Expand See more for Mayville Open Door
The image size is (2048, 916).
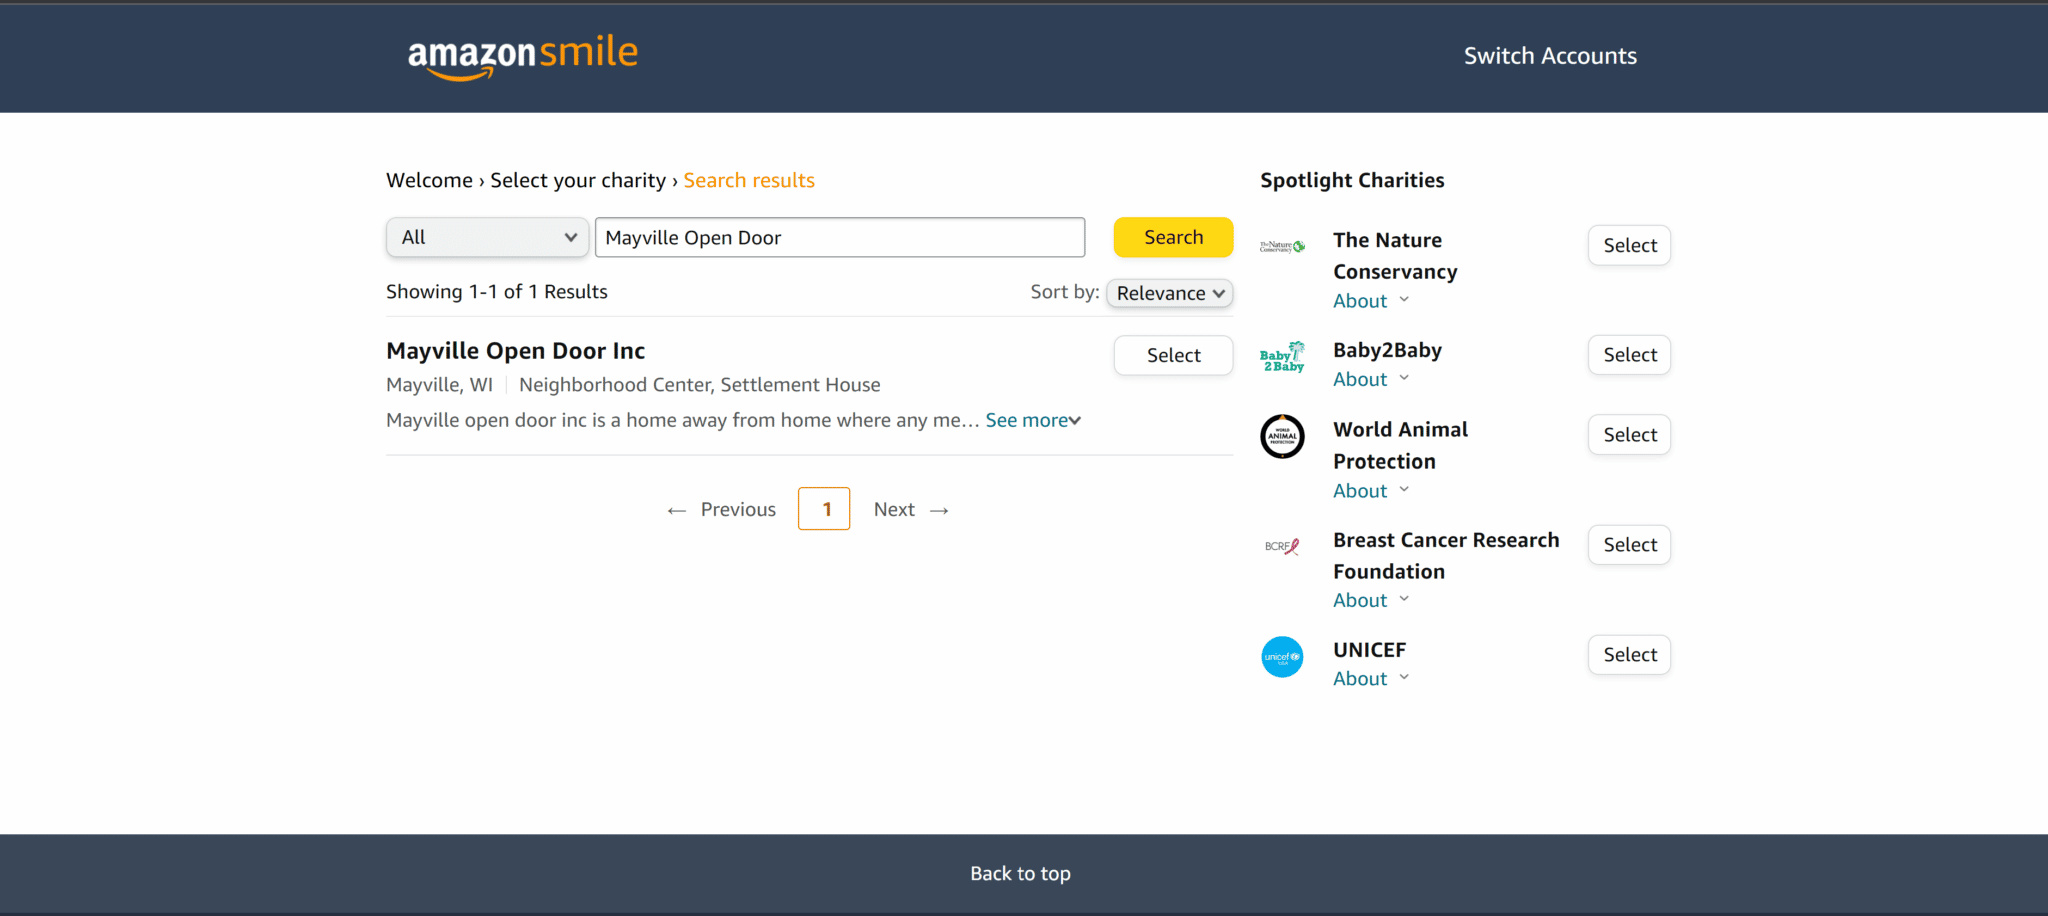click(x=1033, y=420)
